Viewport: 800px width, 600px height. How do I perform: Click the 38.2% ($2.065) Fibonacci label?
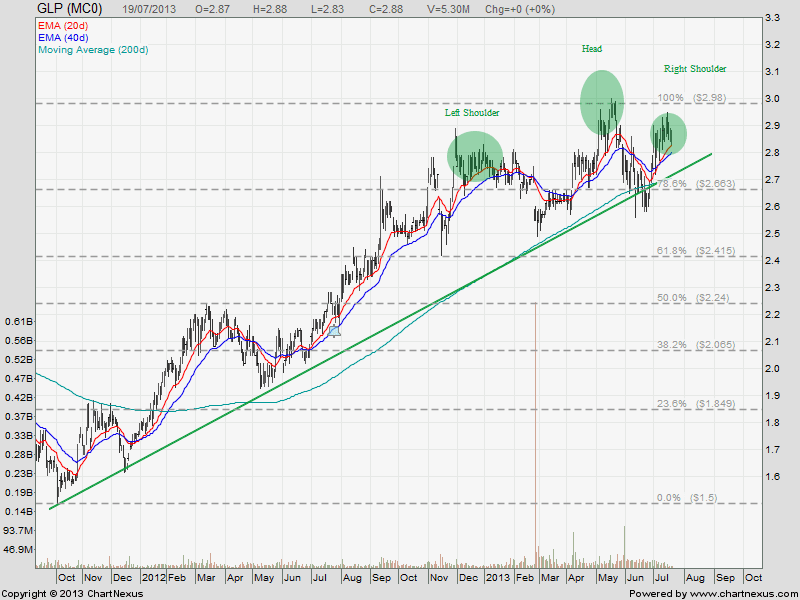(x=696, y=344)
